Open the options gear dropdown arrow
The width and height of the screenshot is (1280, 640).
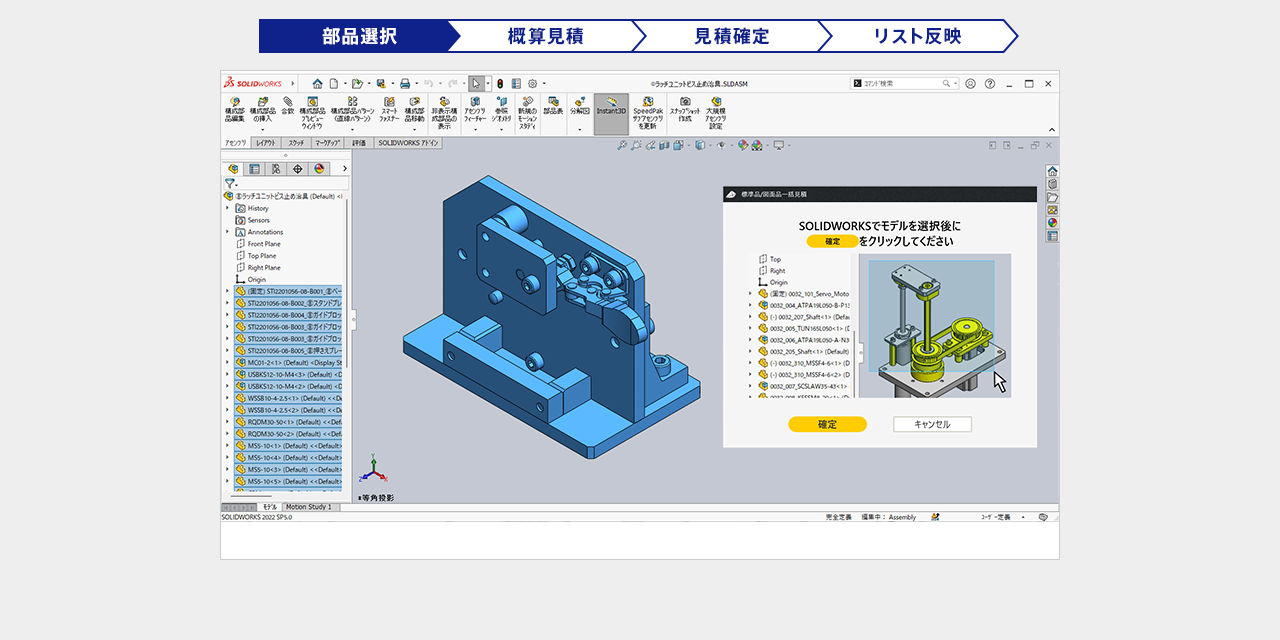(x=545, y=84)
